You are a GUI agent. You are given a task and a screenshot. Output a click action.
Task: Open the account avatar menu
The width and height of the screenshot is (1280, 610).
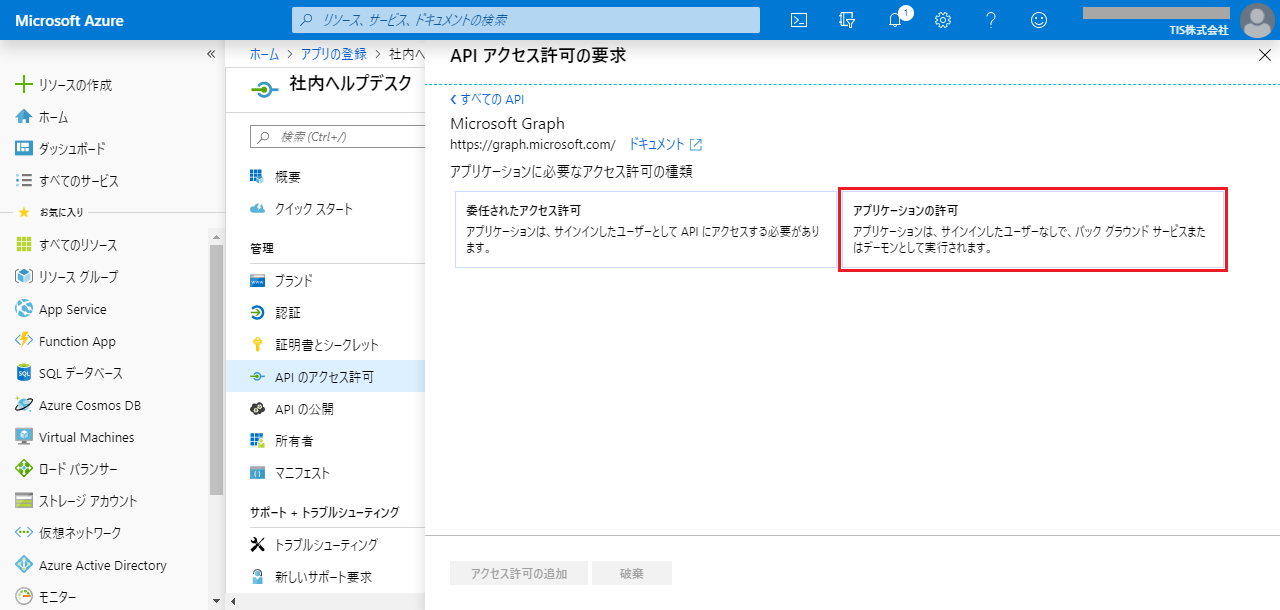tap(1257, 20)
